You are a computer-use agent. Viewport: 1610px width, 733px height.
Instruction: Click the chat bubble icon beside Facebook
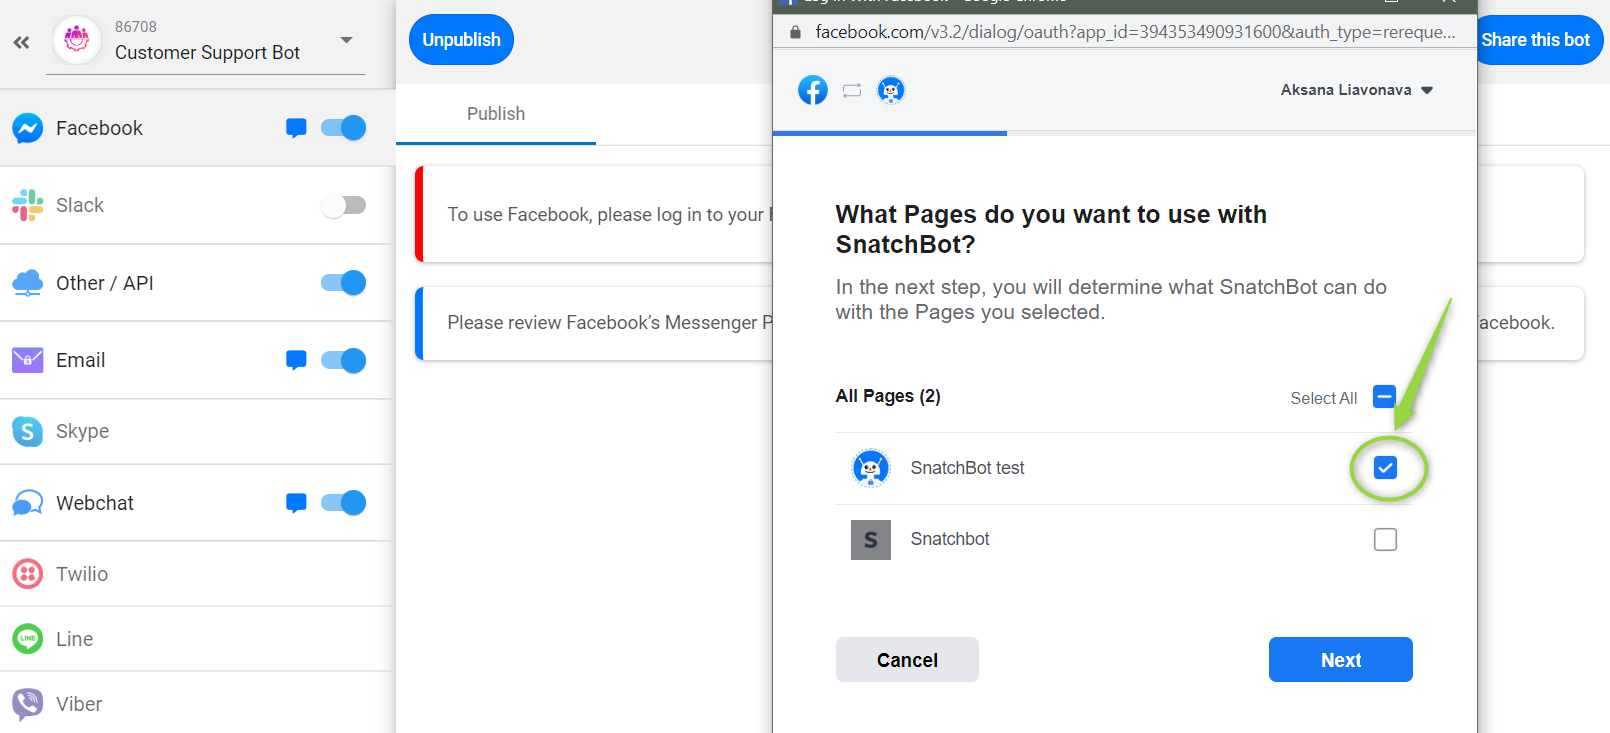click(x=296, y=128)
